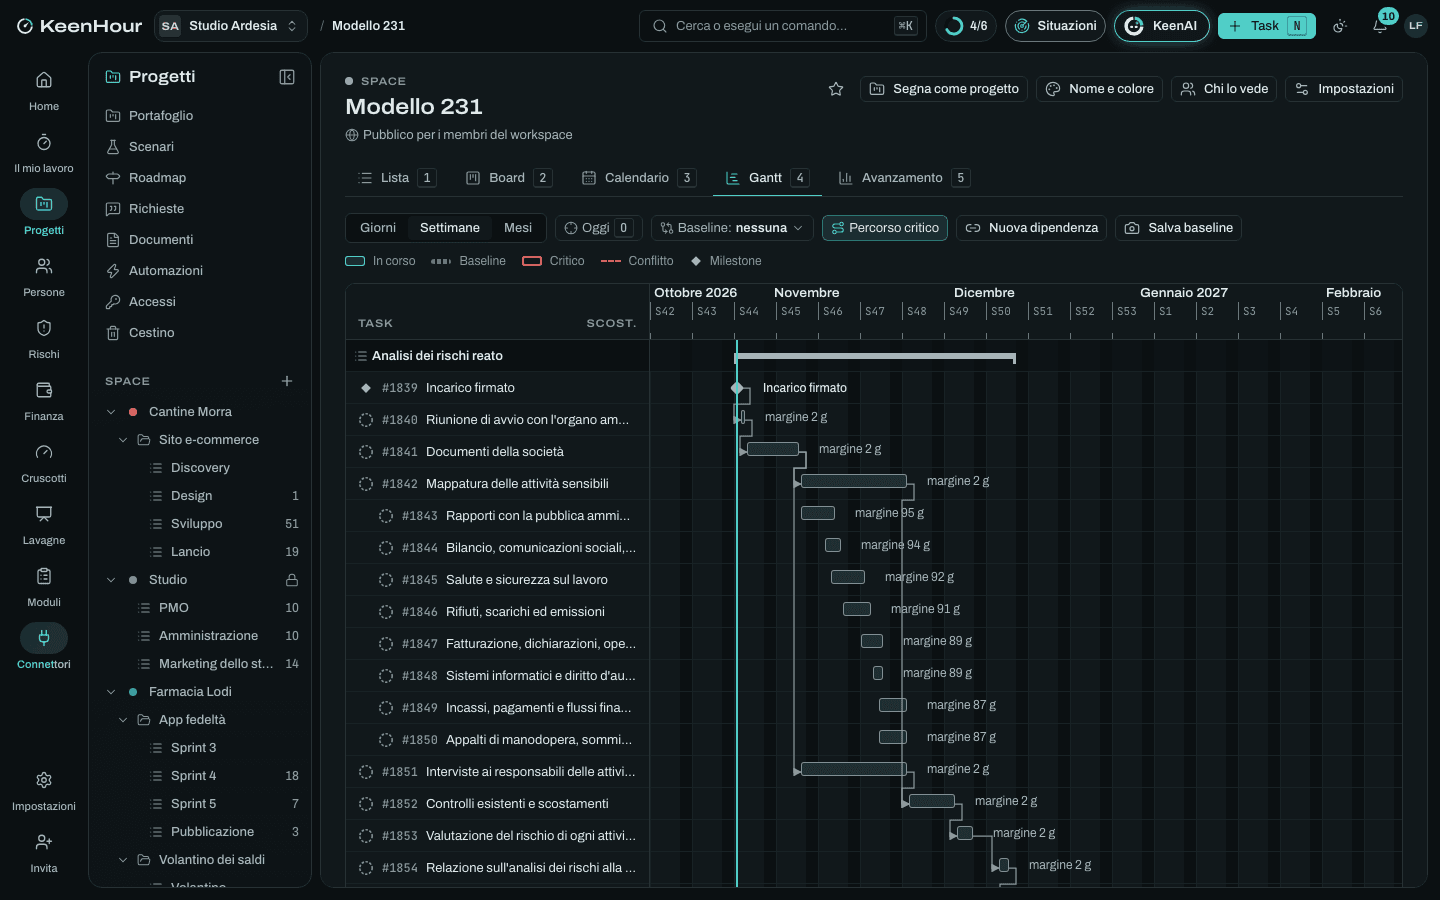The width and height of the screenshot is (1440, 900).
Task: Add a new space with plus icon
Action: click(287, 381)
